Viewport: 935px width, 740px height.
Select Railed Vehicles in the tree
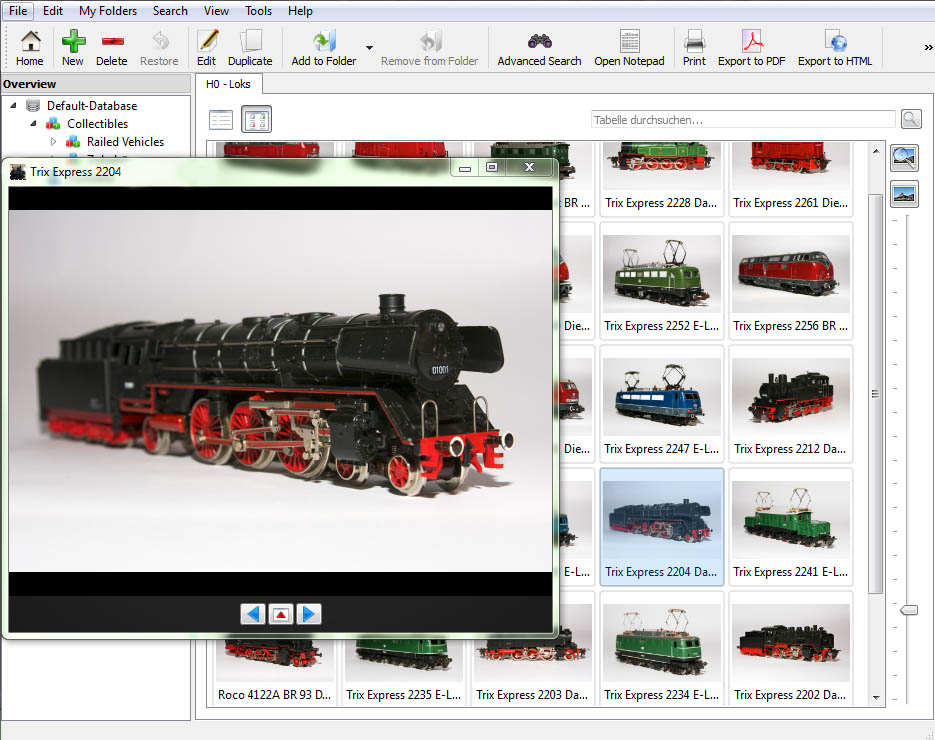(125, 141)
